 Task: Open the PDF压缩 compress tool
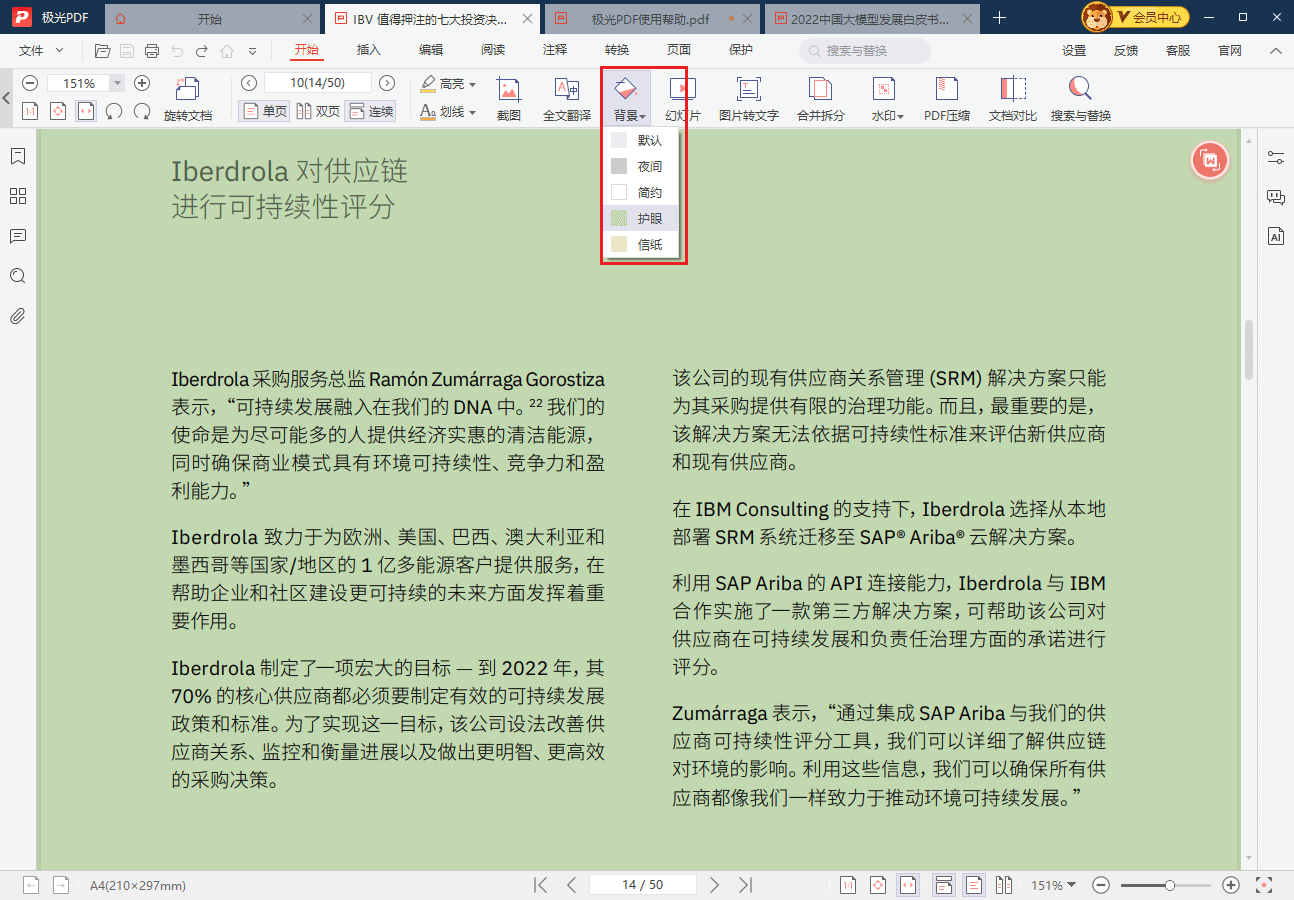947,99
